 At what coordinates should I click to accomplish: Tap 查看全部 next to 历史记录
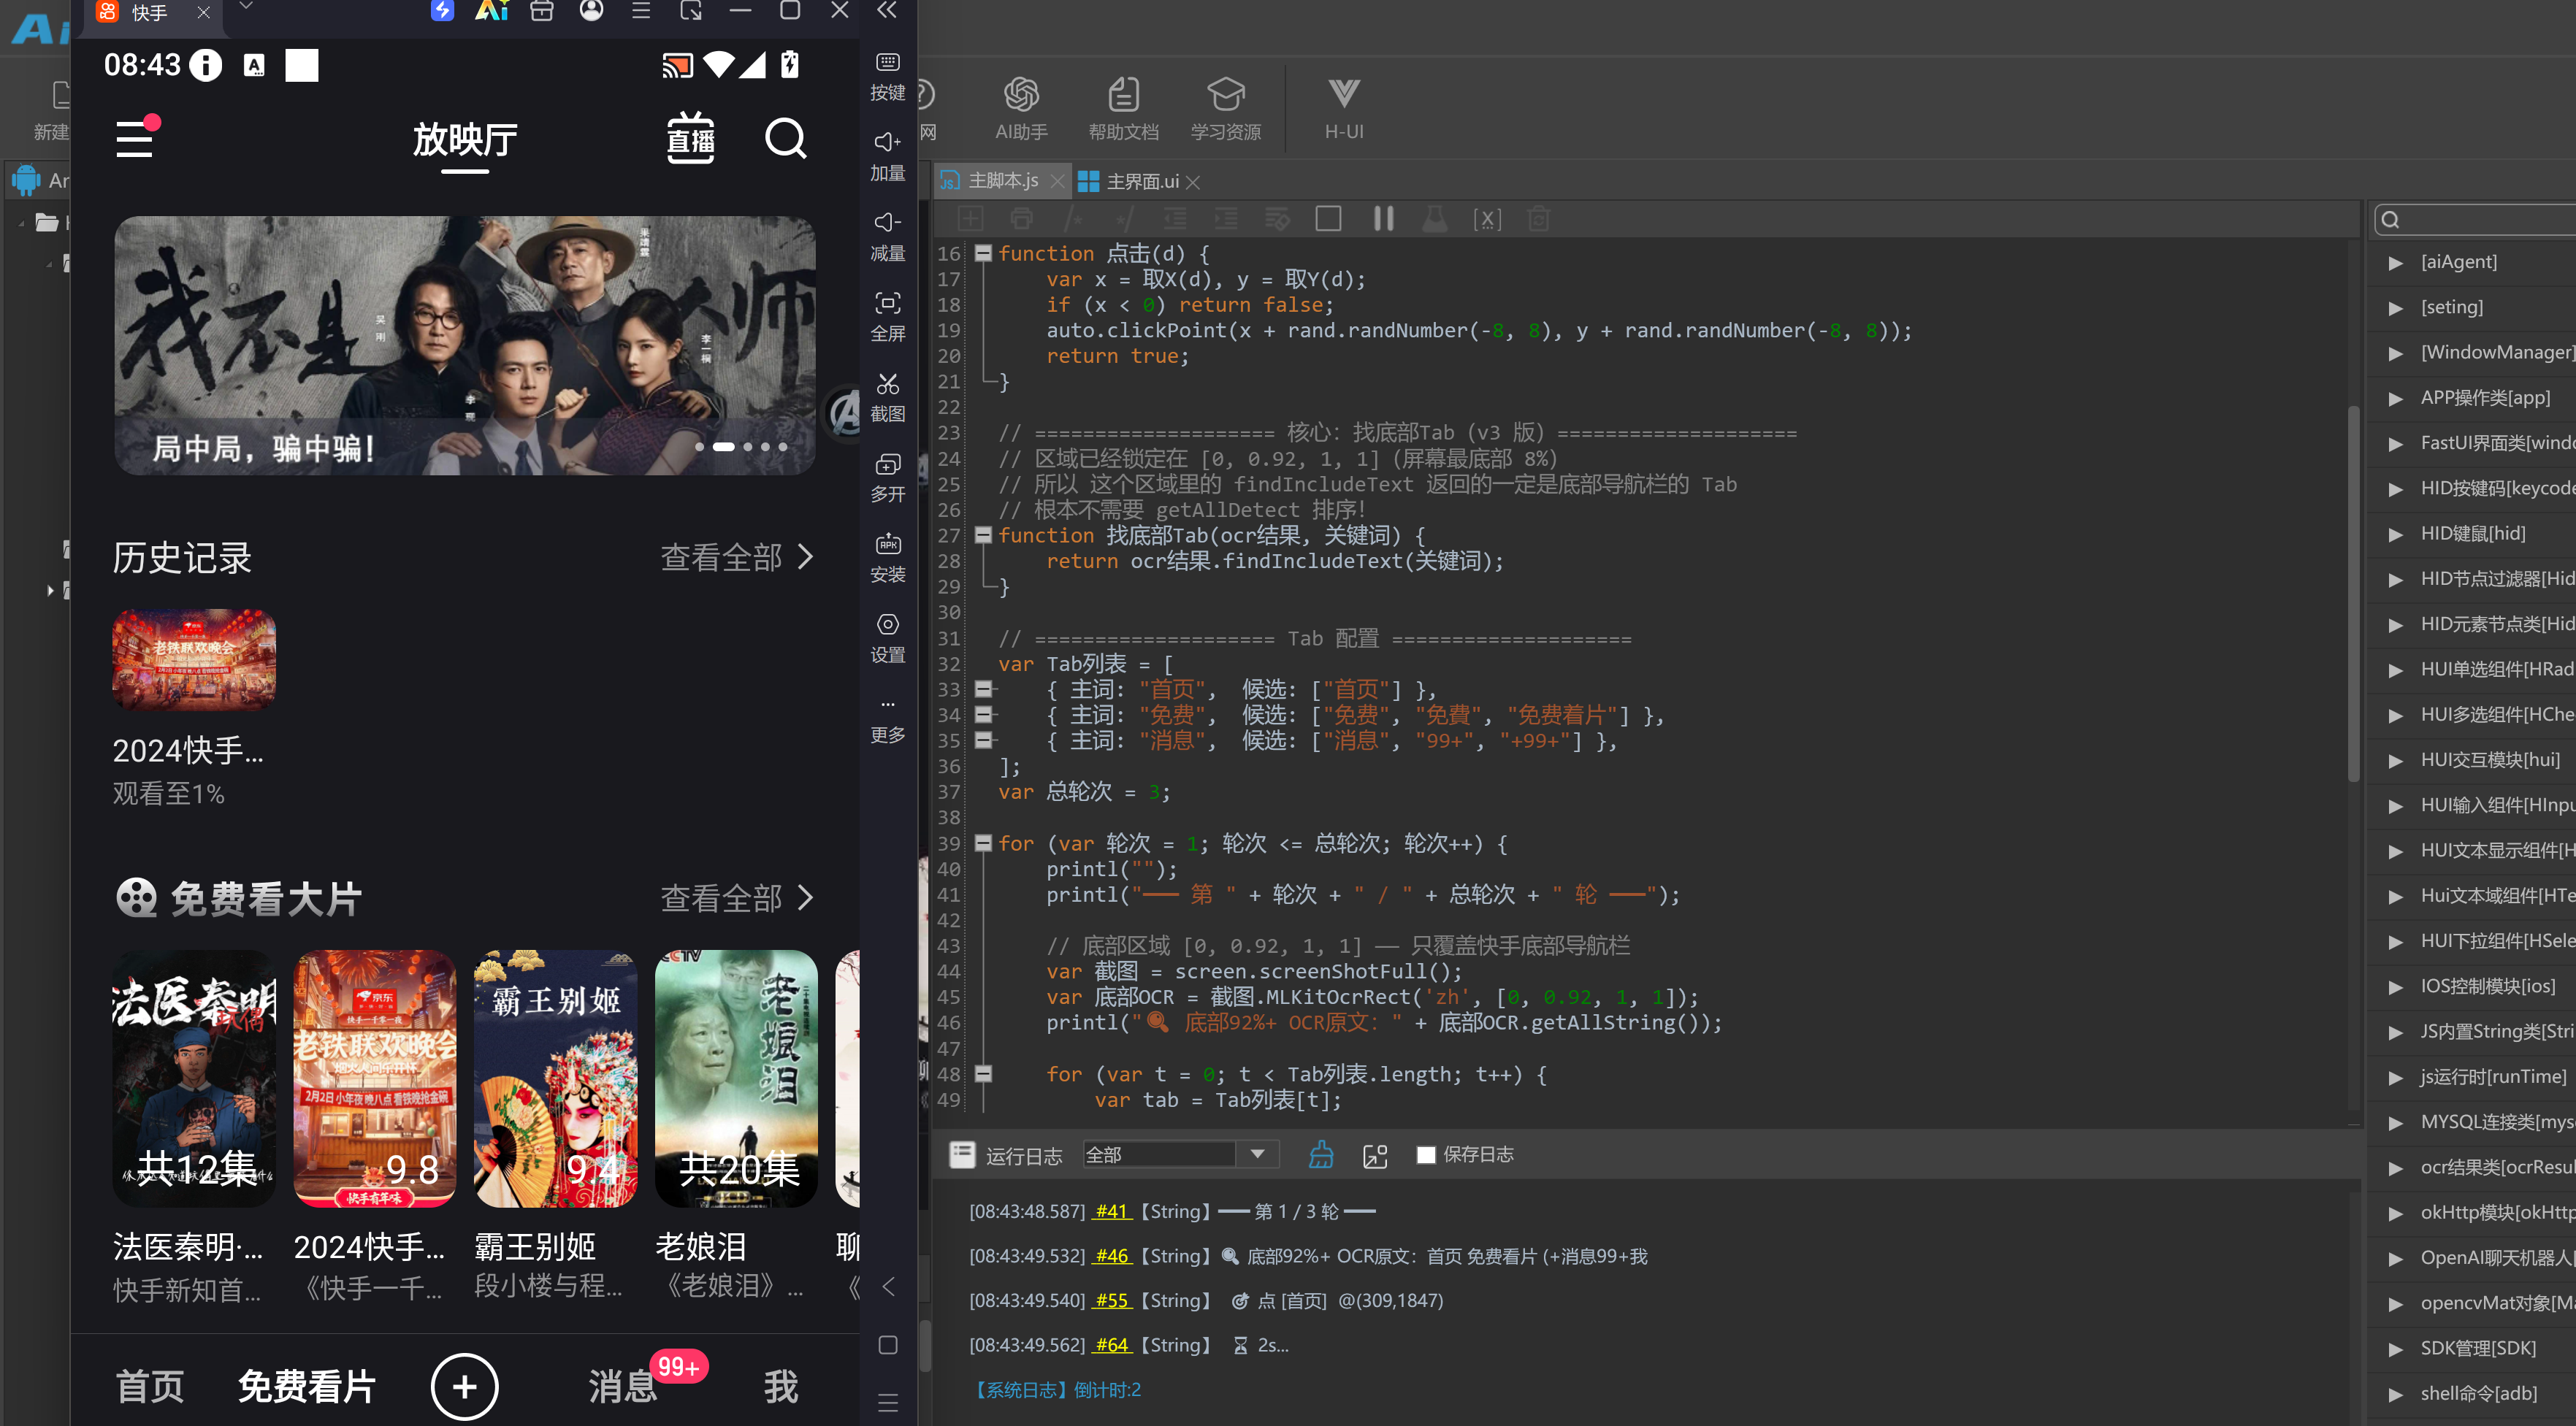[x=737, y=557]
